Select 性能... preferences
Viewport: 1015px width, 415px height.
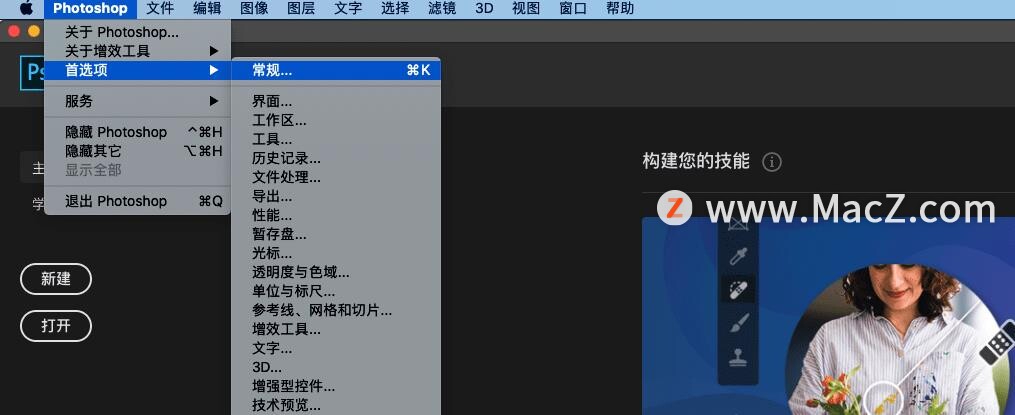tap(336, 215)
